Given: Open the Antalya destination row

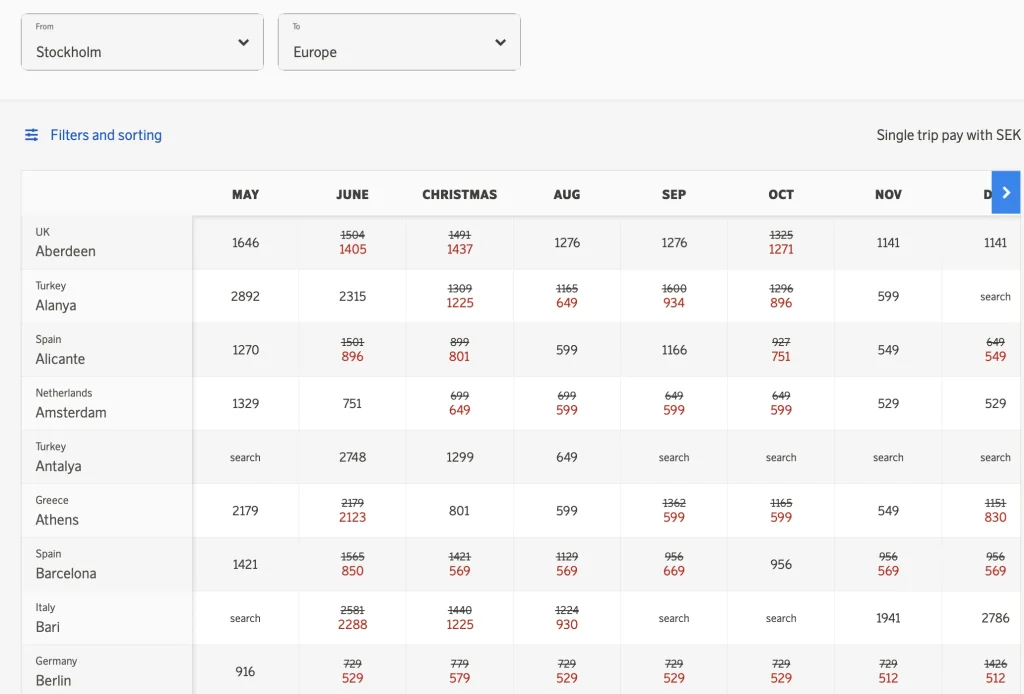Looking at the screenshot, I should 107,456.
